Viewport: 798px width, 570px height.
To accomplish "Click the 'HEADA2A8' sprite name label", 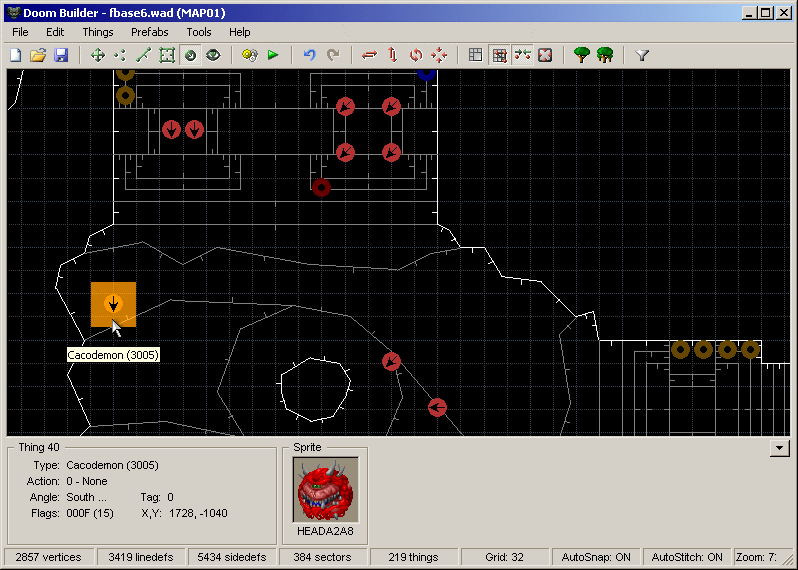I will (325, 531).
